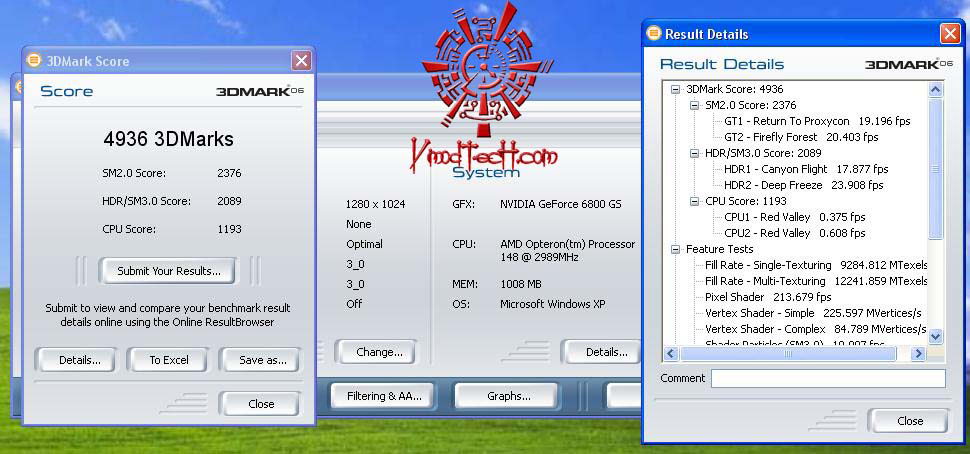Viewport: 970px width, 454px height.
Task: Click Change button in main window
Action: [x=378, y=353]
